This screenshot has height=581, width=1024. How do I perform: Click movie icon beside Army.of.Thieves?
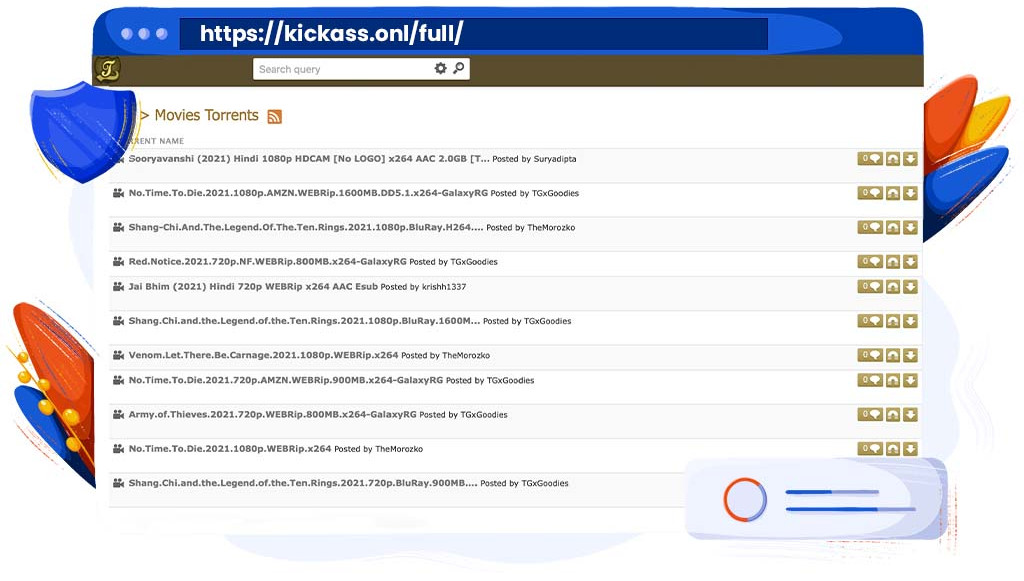[x=118, y=414]
